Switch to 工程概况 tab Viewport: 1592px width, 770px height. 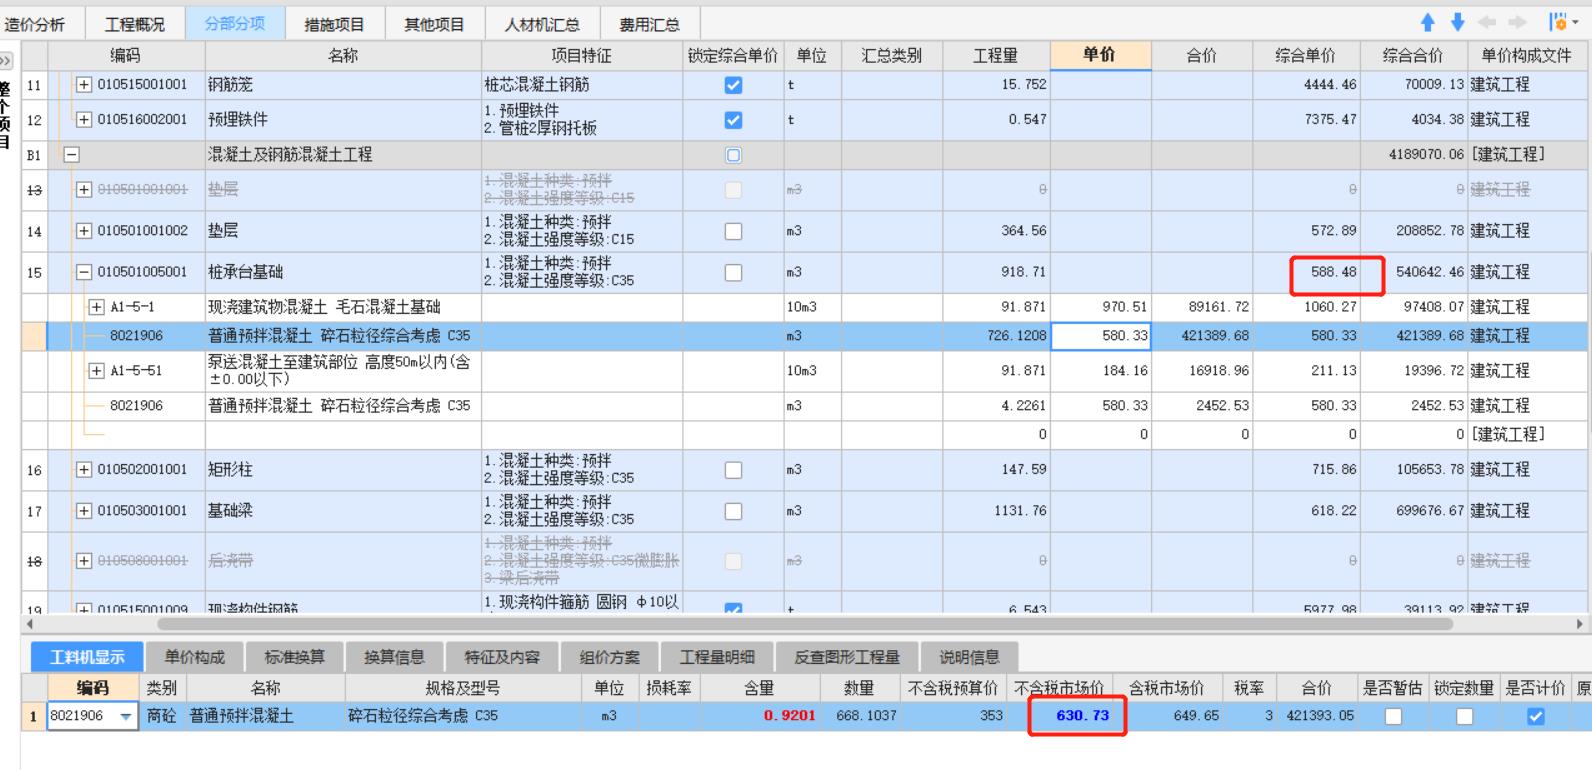(x=135, y=24)
